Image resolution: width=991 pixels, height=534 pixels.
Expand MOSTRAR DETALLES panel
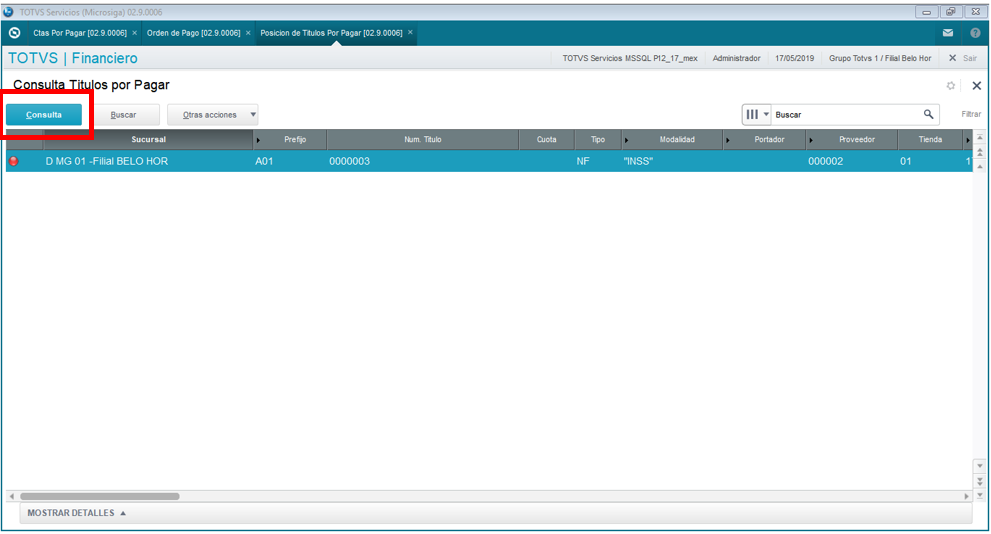(76, 513)
